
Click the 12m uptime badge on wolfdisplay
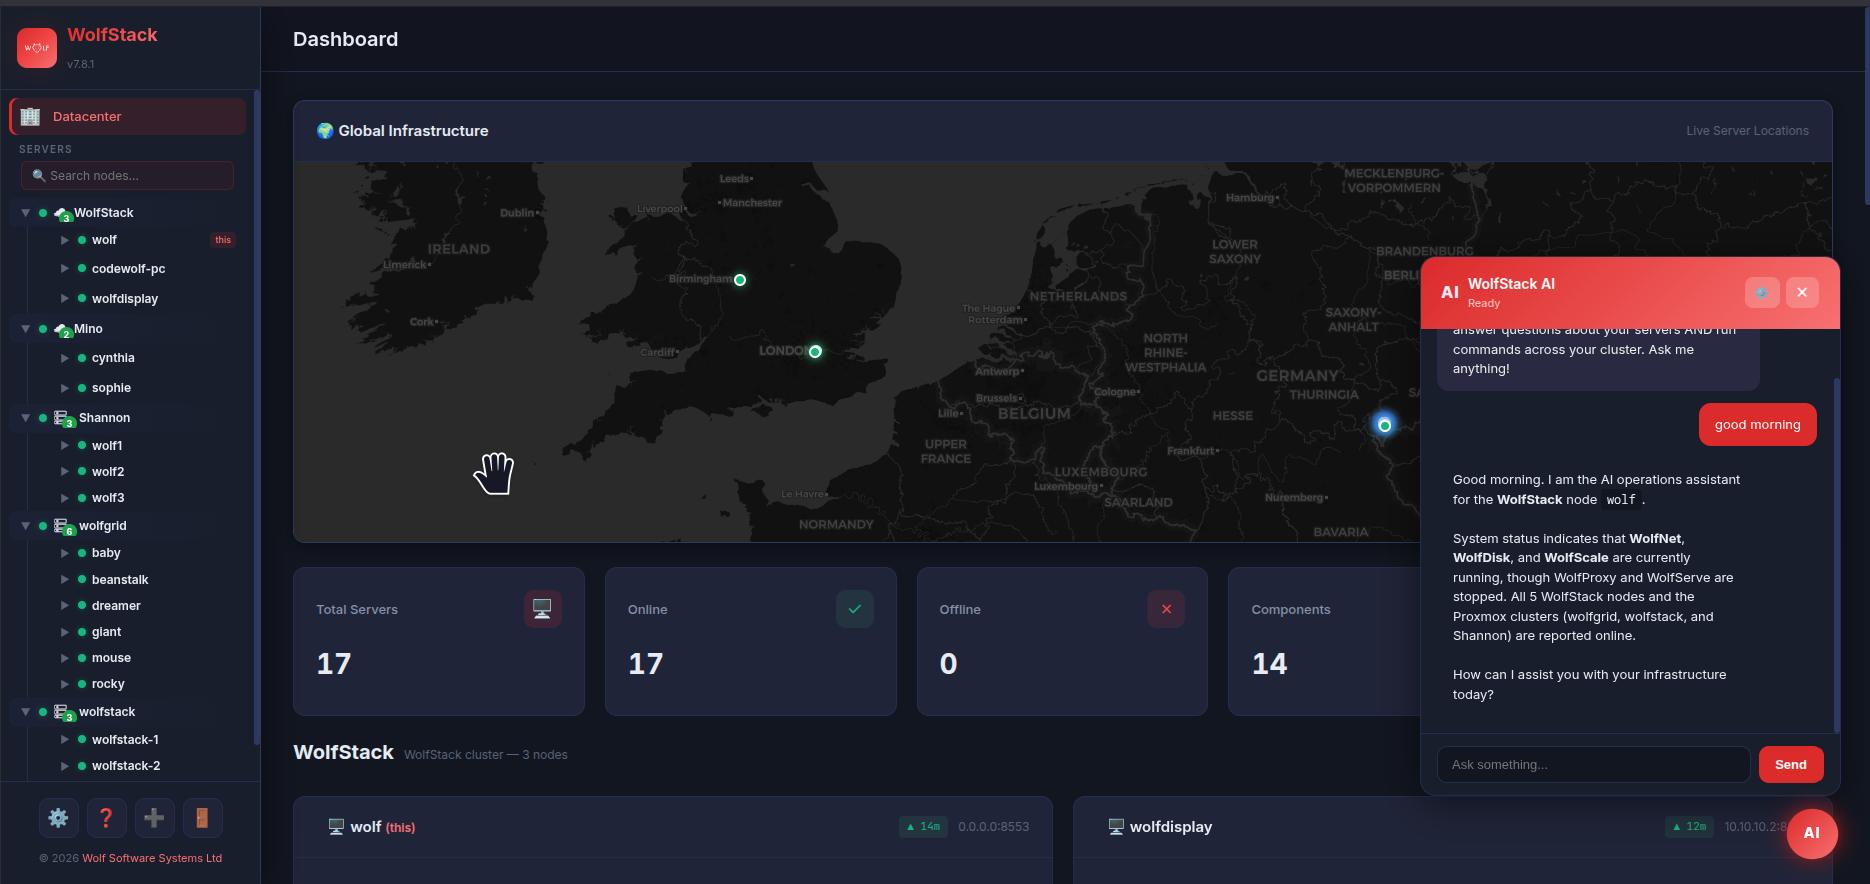point(1690,827)
